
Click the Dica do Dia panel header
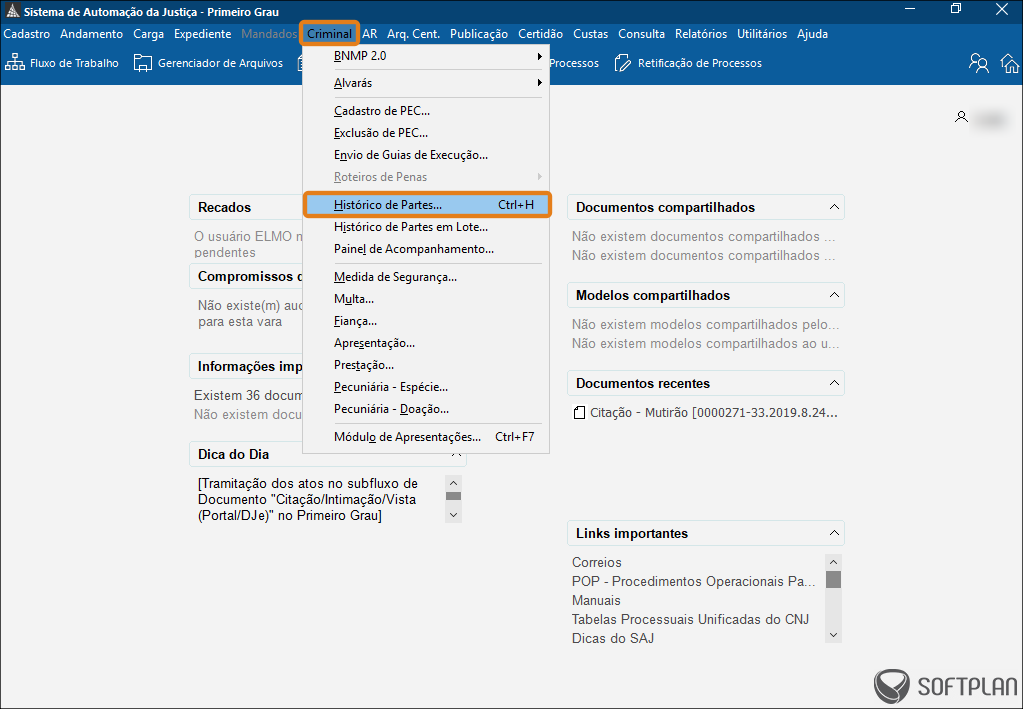(328, 454)
